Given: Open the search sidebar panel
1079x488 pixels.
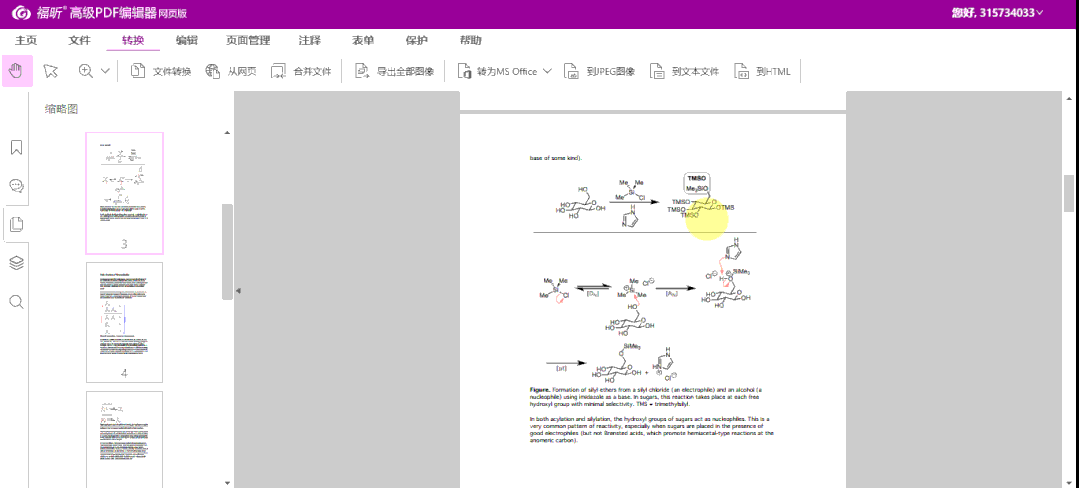Looking at the screenshot, I should pos(16,301).
